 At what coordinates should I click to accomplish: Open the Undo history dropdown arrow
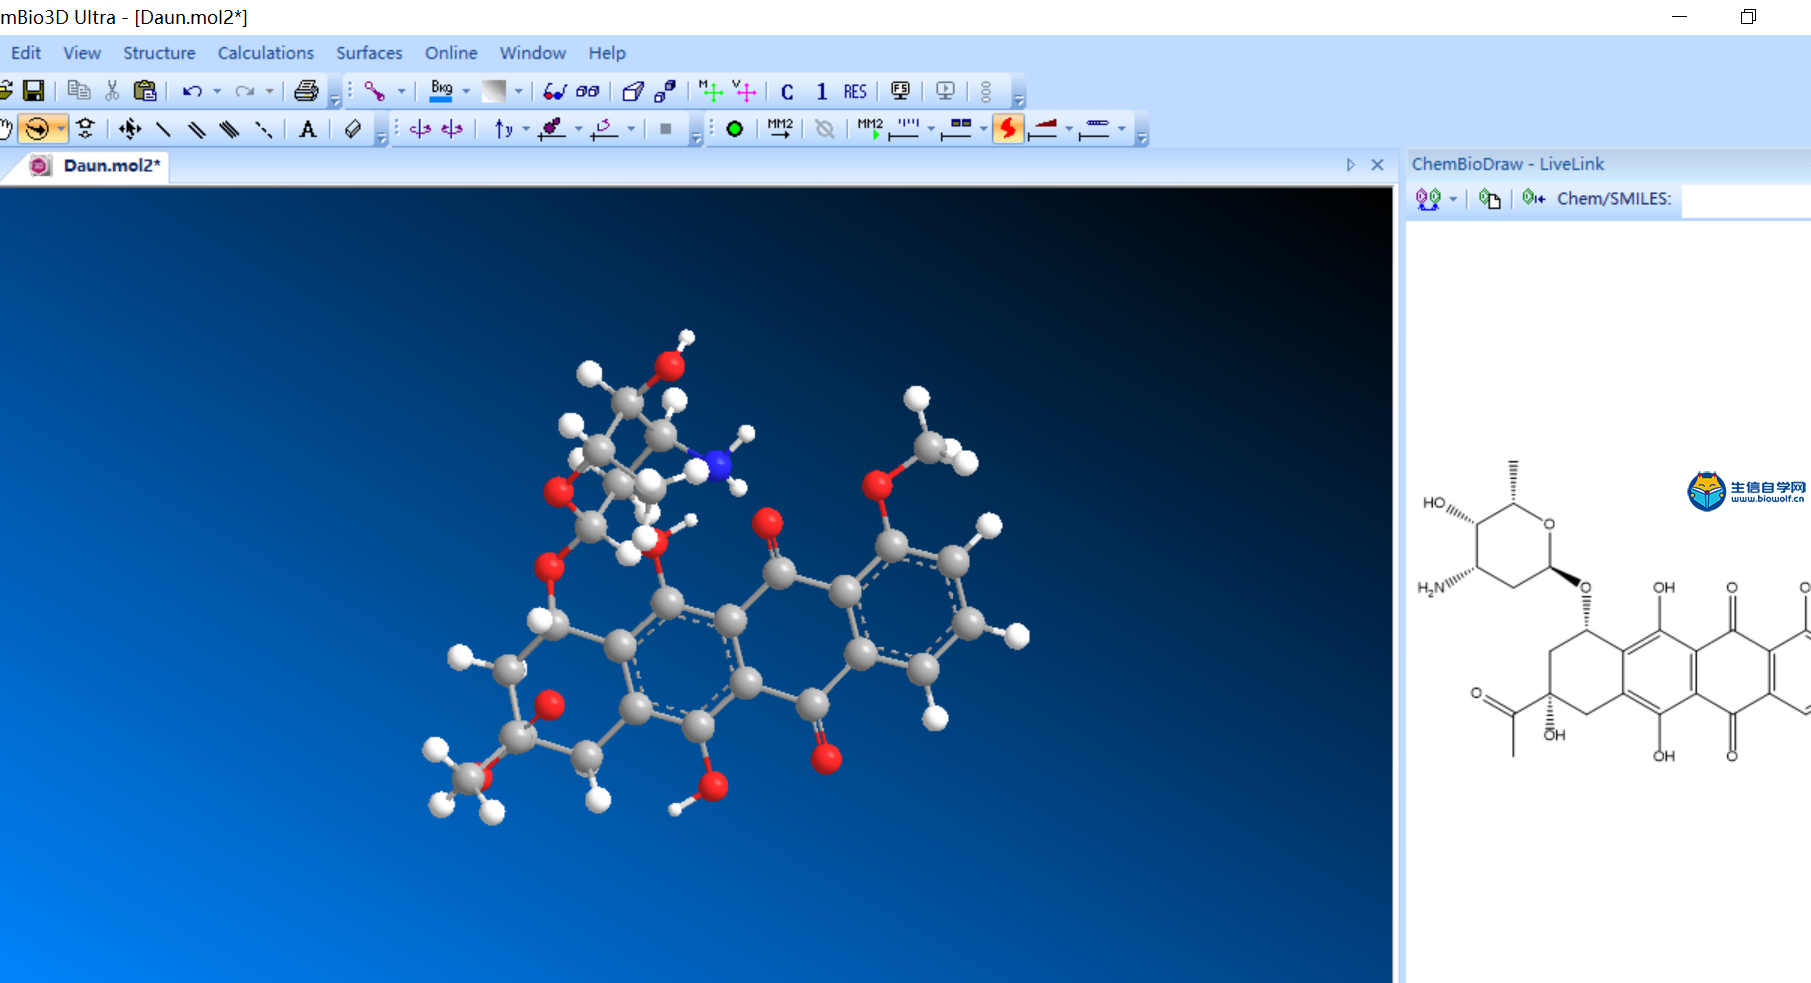[217, 91]
